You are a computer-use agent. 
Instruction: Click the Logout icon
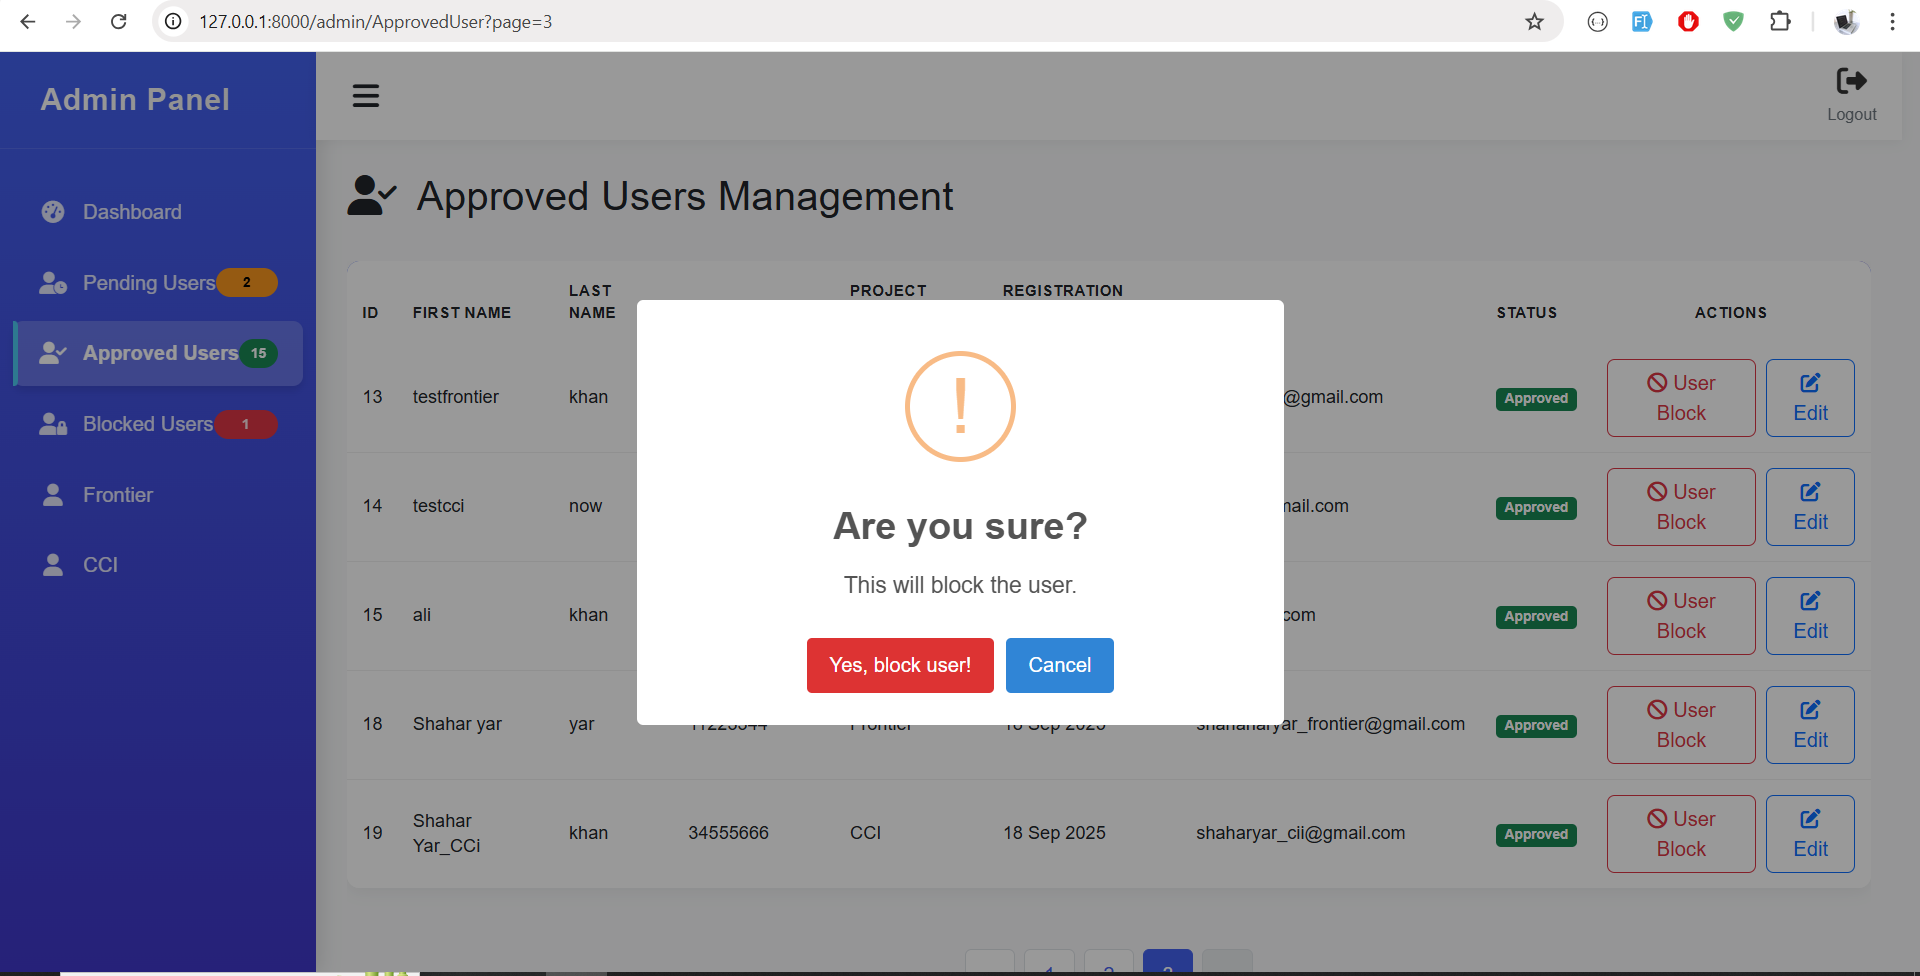pyautogui.click(x=1851, y=81)
